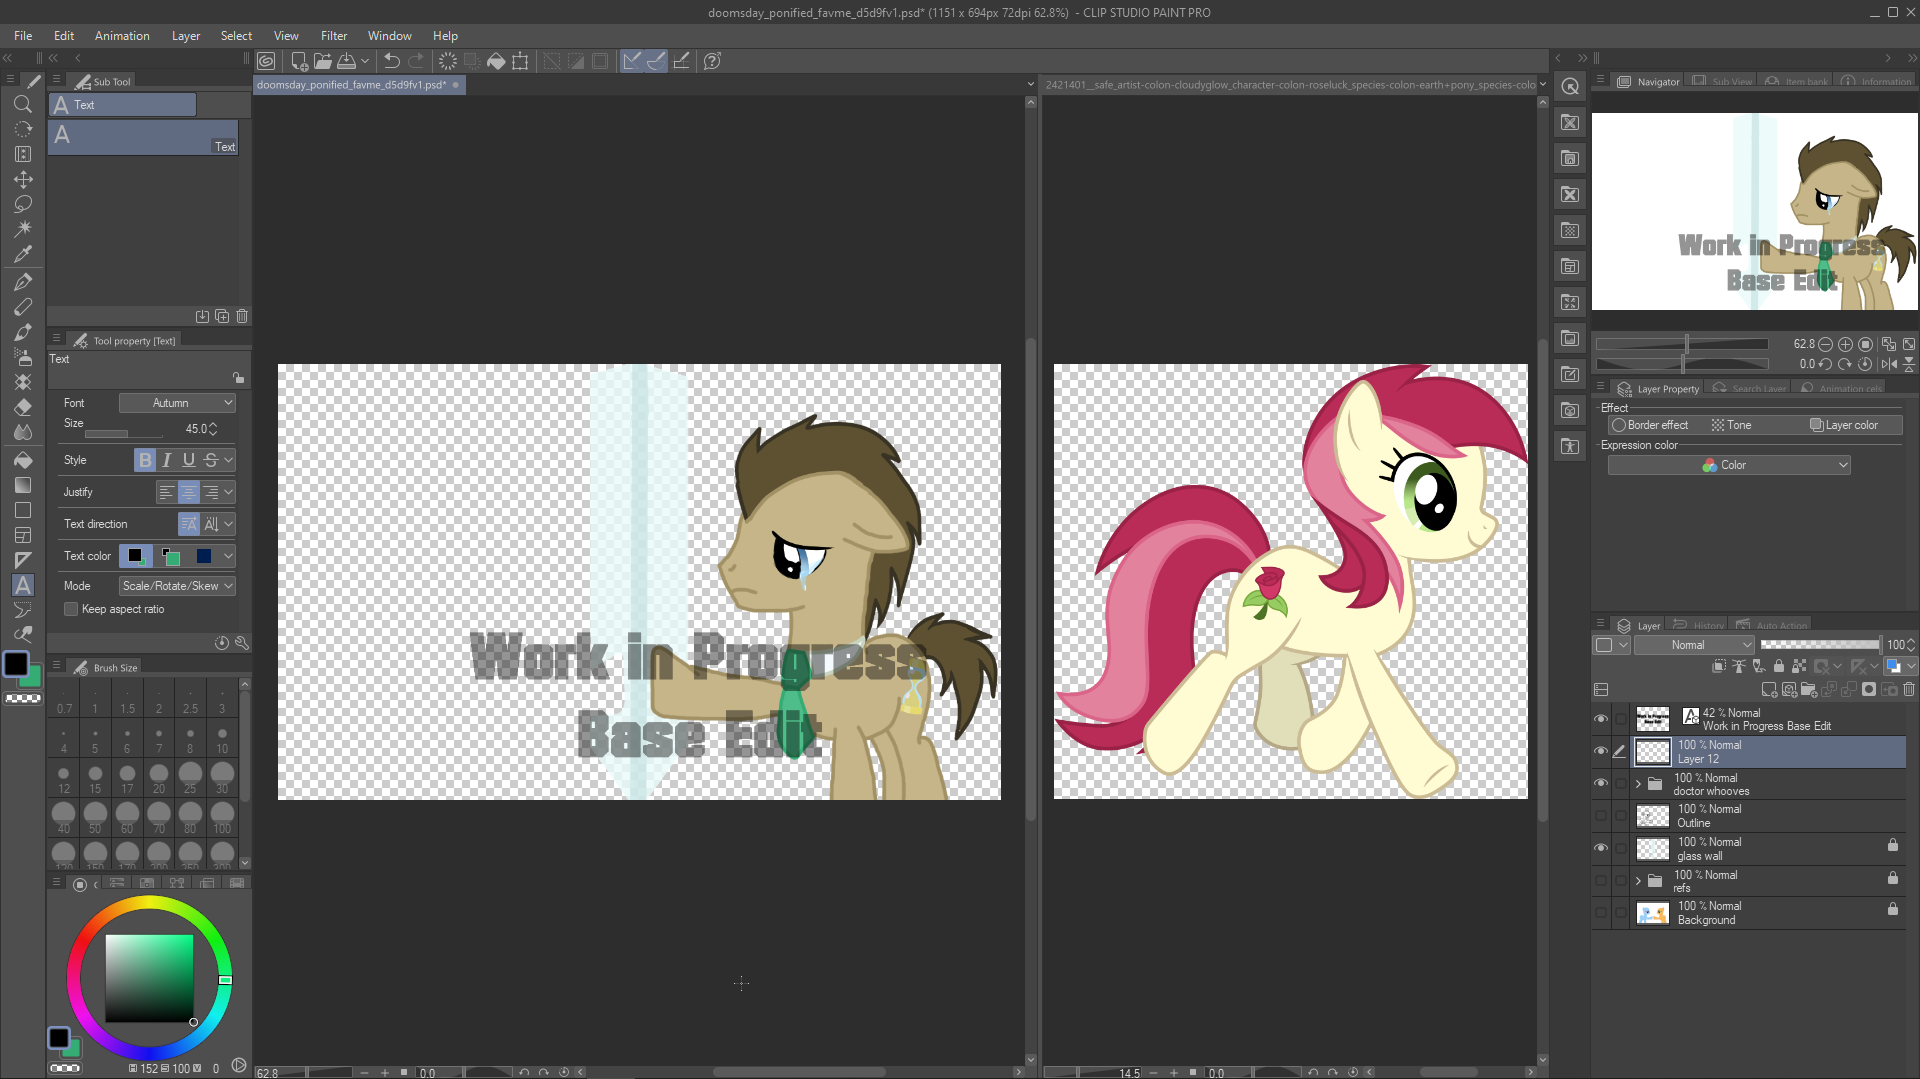Image resolution: width=1920 pixels, height=1079 pixels.
Task: Choose brush size 100 preset
Action: tap(222, 818)
